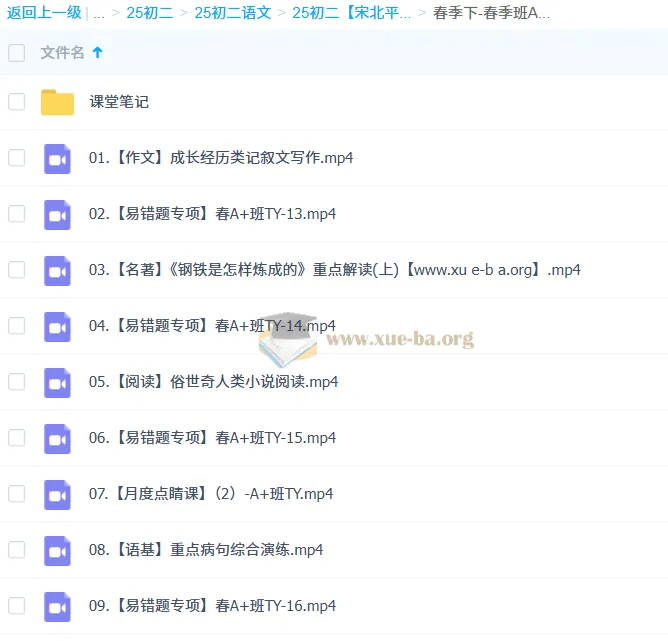Click video icon for 02.【易错题专项】春A+班TY-13.mp4
This screenshot has width=668, height=641.
coord(58,215)
